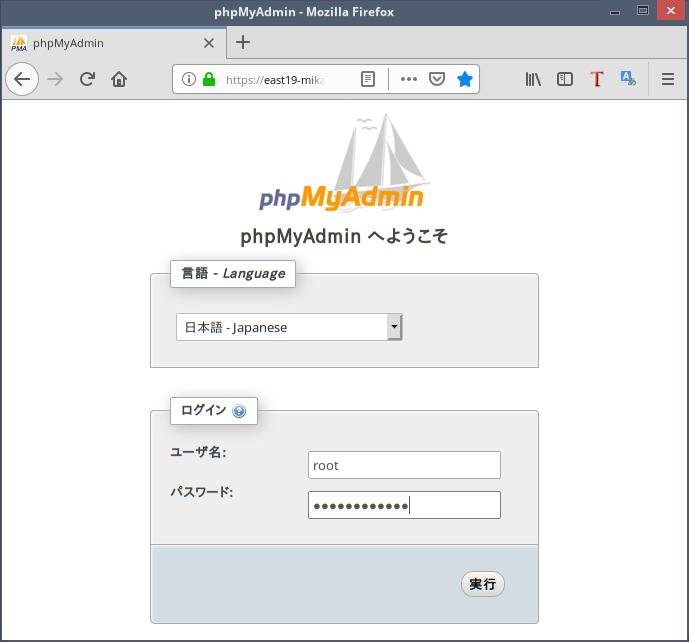Click the ユーザ名 label
Viewport: 689px width, 642px height.
pos(198,452)
